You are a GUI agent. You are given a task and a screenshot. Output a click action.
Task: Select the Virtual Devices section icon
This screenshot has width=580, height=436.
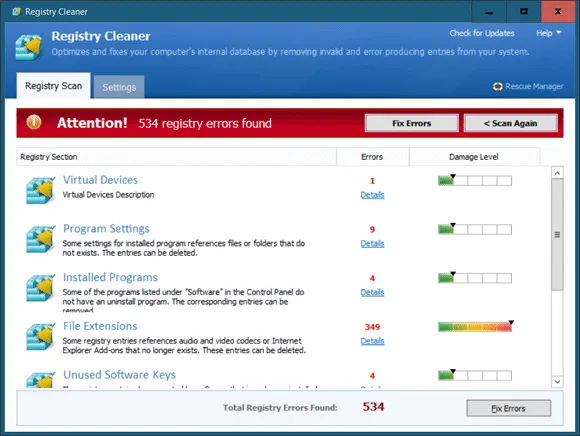pos(40,190)
